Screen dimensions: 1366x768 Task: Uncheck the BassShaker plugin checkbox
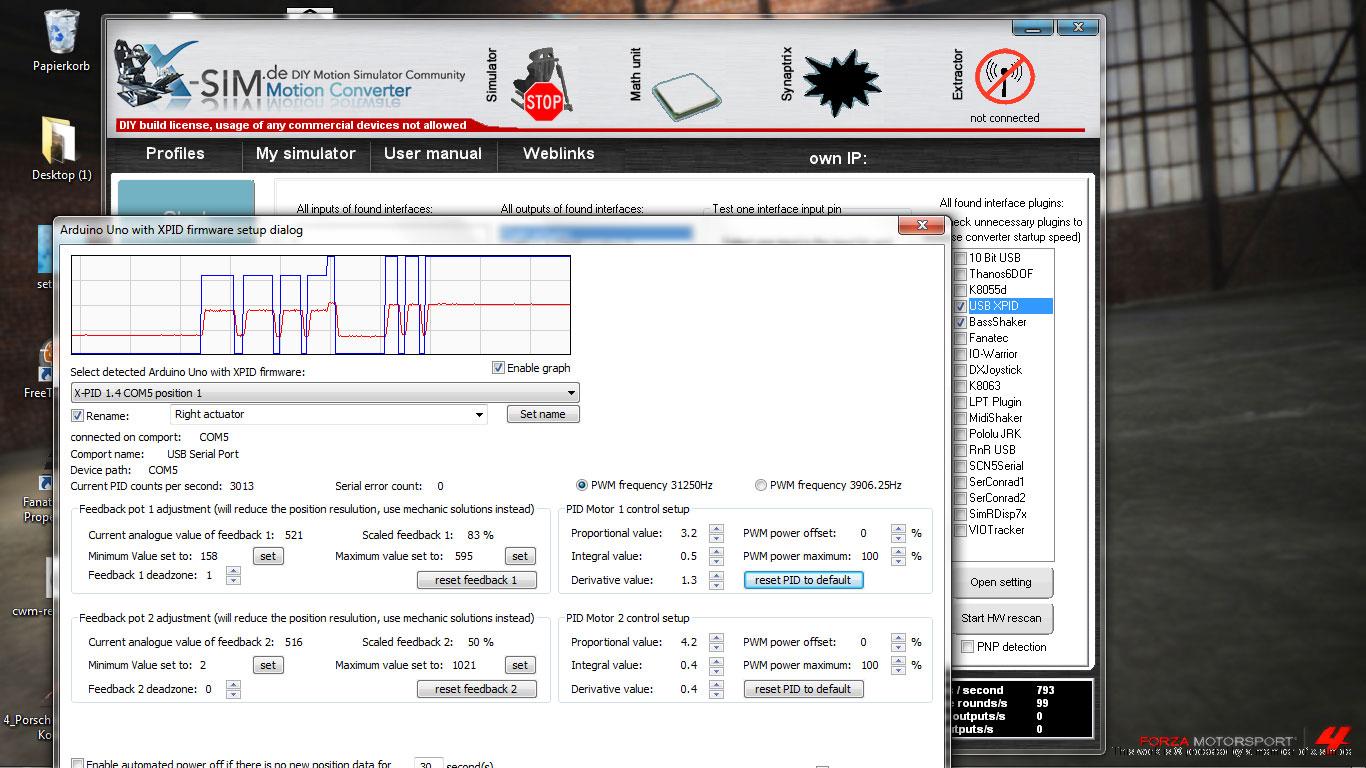[x=960, y=322]
